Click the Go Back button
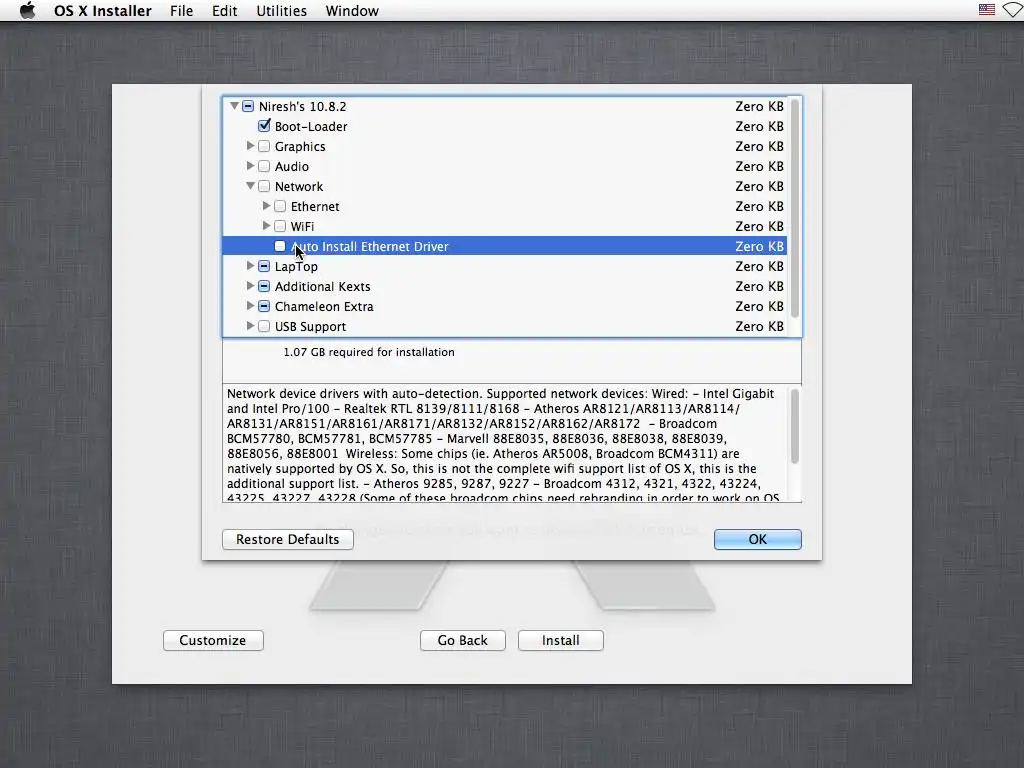This screenshot has width=1024, height=768. point(462,640)
